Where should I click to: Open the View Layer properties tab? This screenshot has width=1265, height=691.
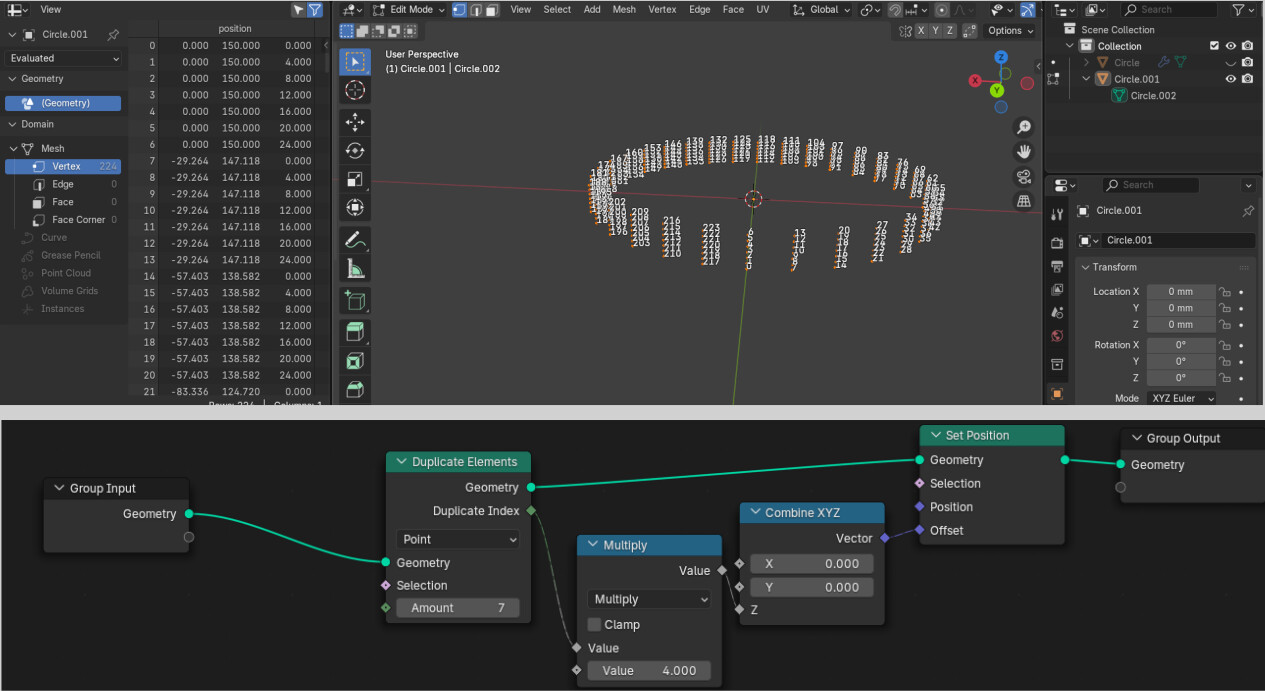click(x=1057, y=289)
